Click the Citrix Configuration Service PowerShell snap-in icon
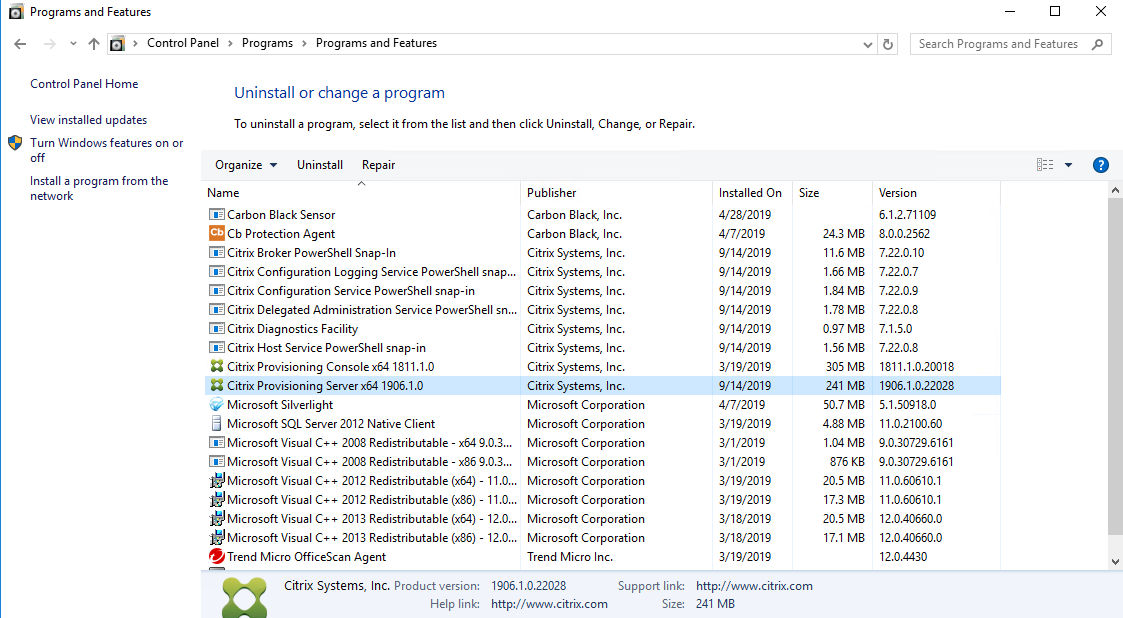This screenshot has width=1123, height=618. (216, 290)
